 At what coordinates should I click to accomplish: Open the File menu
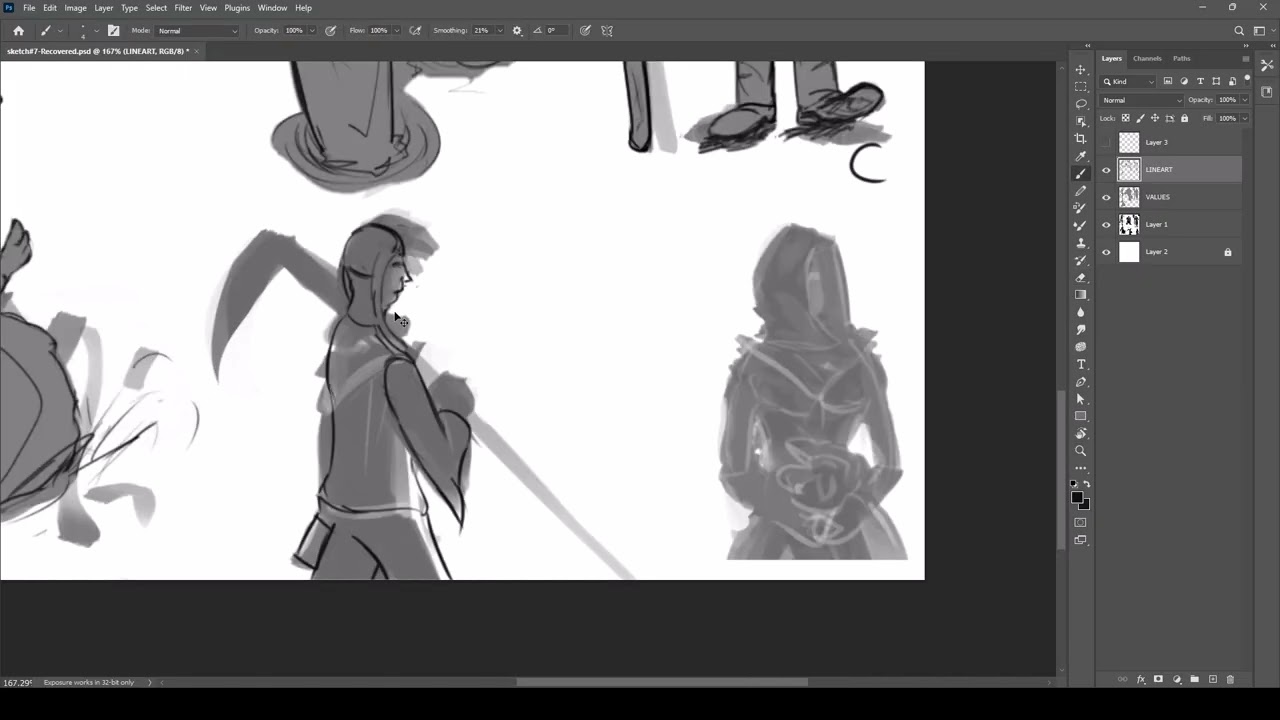click(x=29, y=8)
